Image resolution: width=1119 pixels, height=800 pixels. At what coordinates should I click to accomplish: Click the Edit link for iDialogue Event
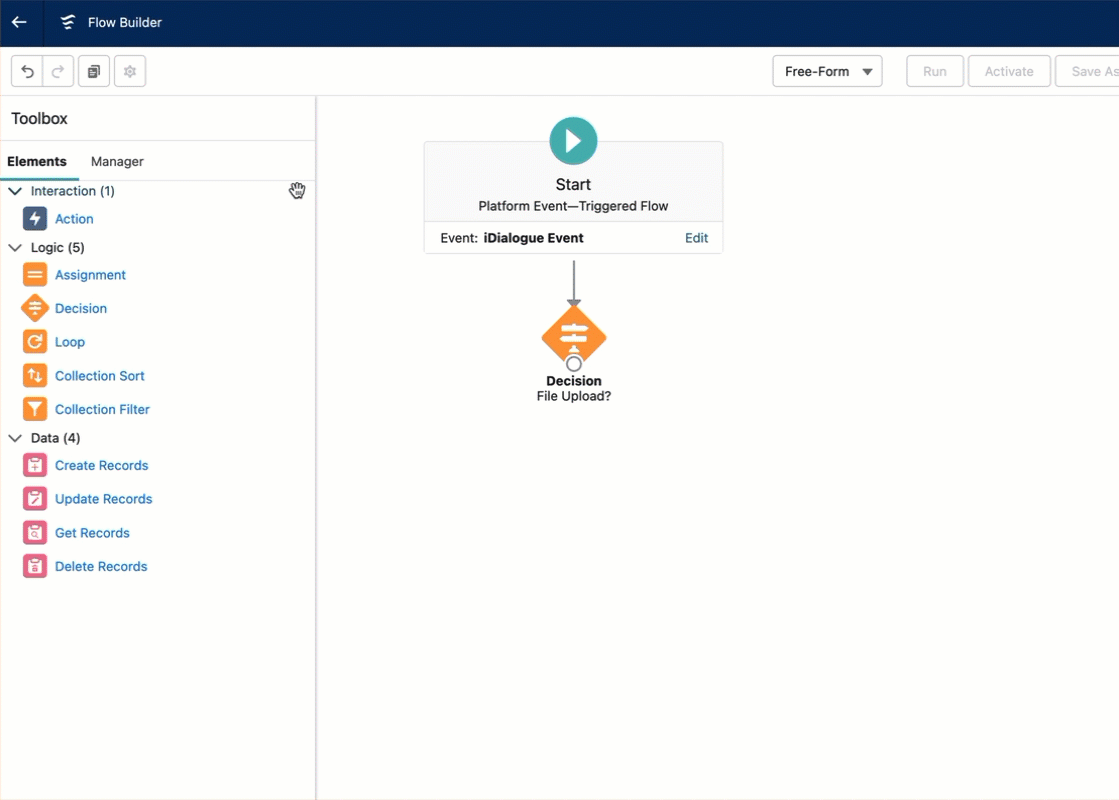point(697,238)
